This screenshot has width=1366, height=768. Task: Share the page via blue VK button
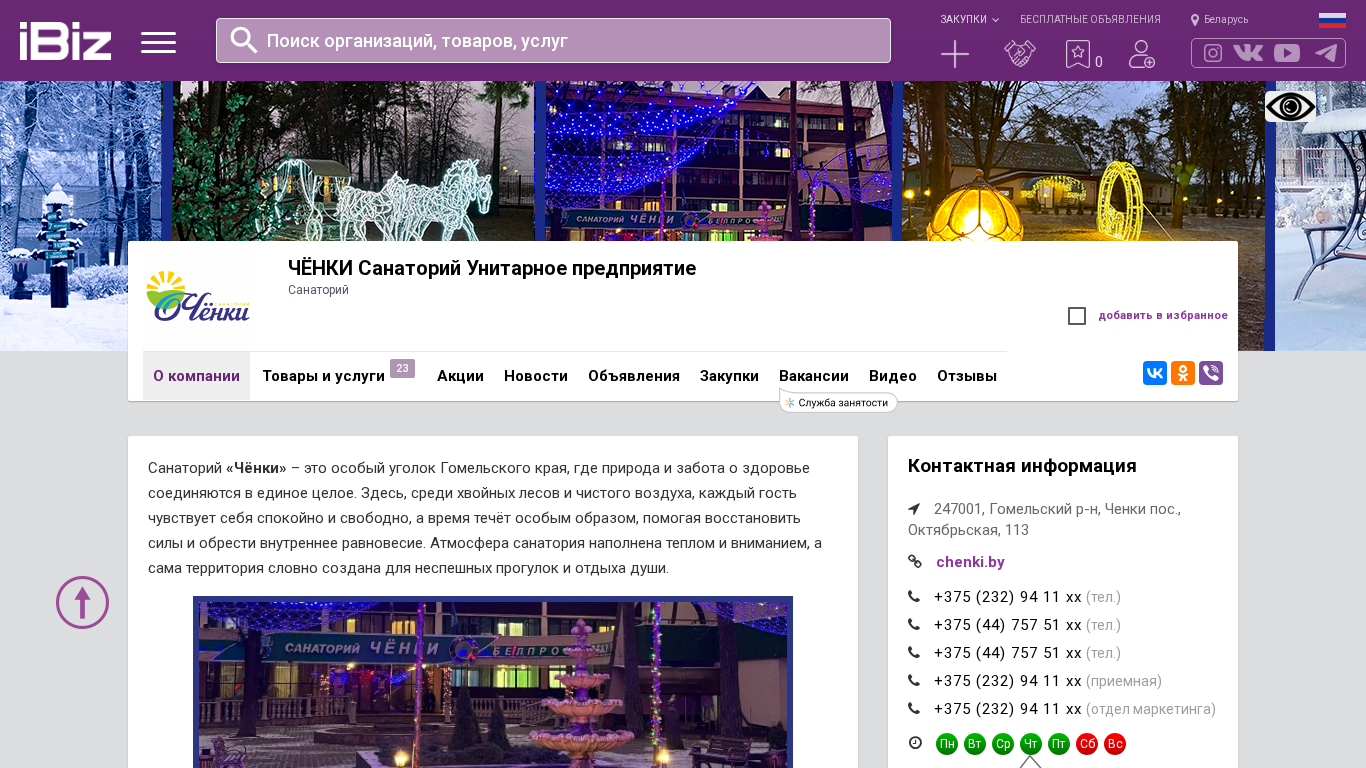(1155, 373)
